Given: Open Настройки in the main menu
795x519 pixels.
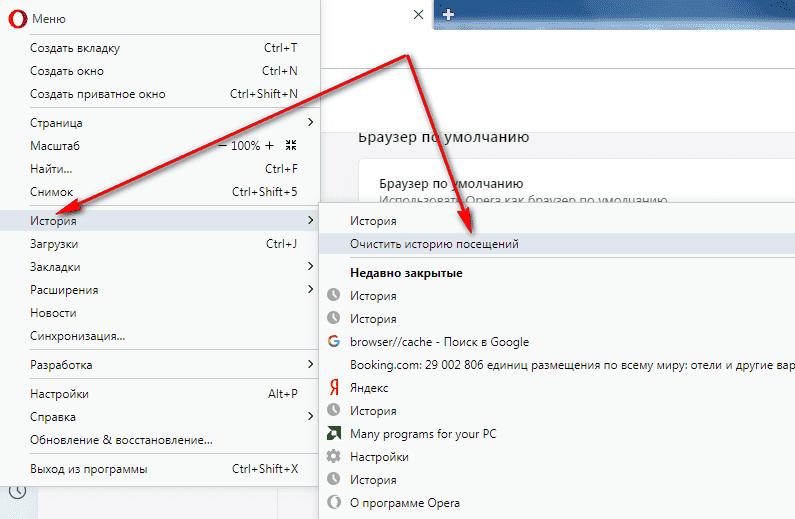Looking at the screenshot, I should [x=159, y=394].
